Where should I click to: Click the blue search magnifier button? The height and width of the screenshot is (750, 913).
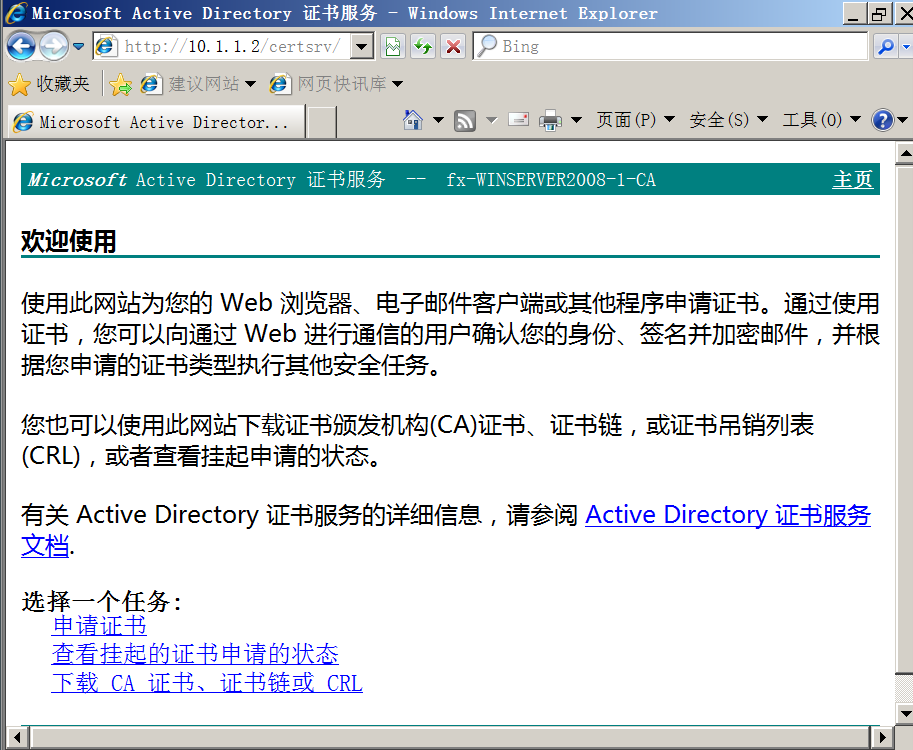point(886,46)
